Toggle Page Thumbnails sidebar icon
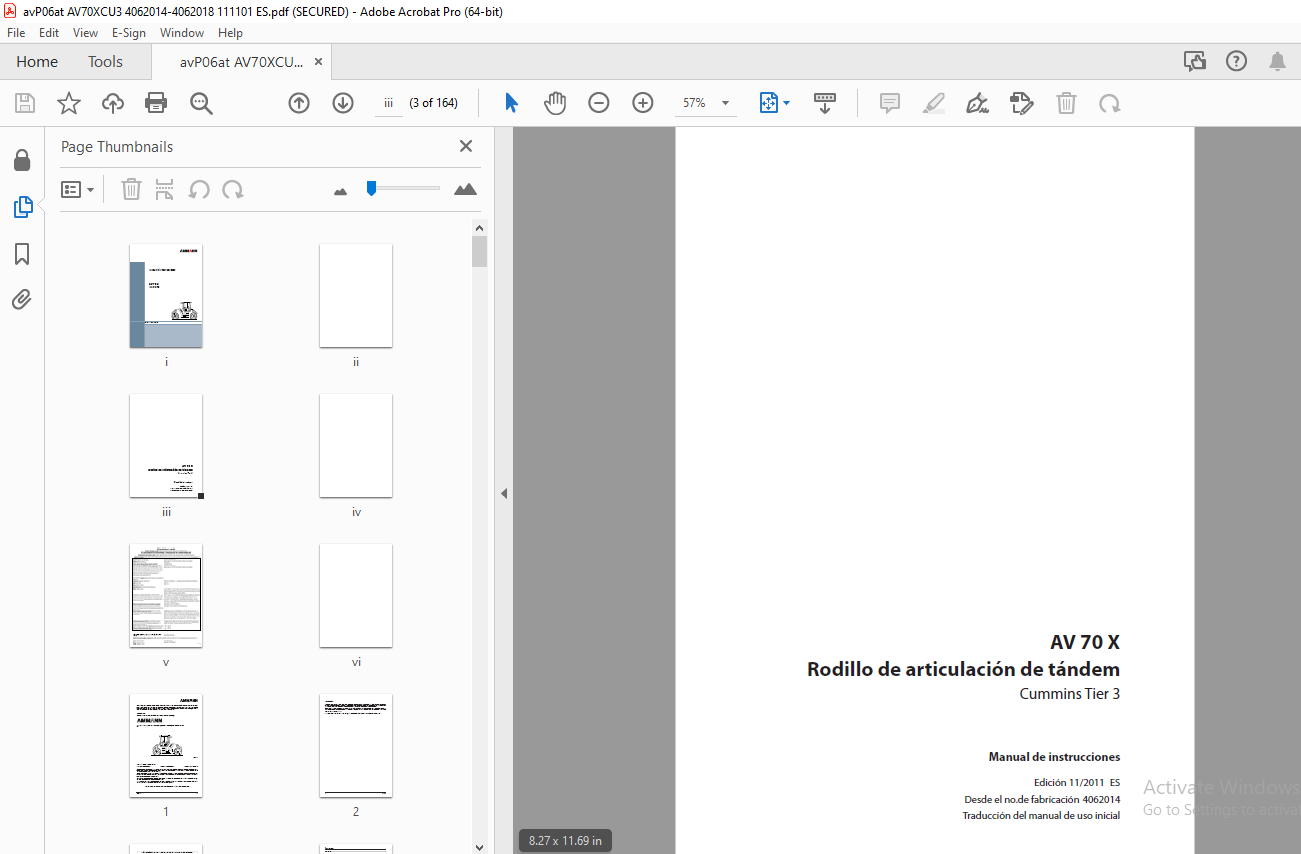 click(22, 207)
